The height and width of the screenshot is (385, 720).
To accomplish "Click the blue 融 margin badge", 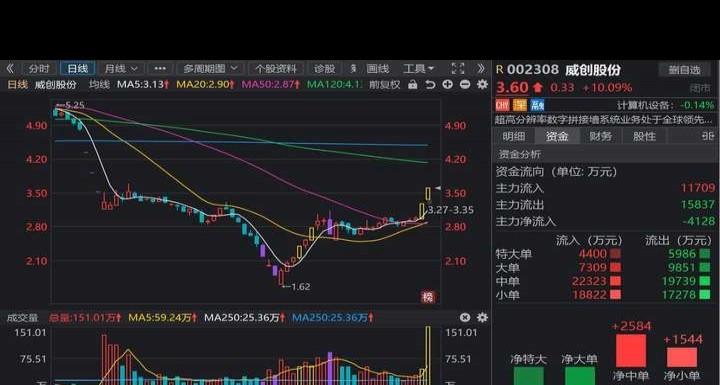I will click(537, 106).
